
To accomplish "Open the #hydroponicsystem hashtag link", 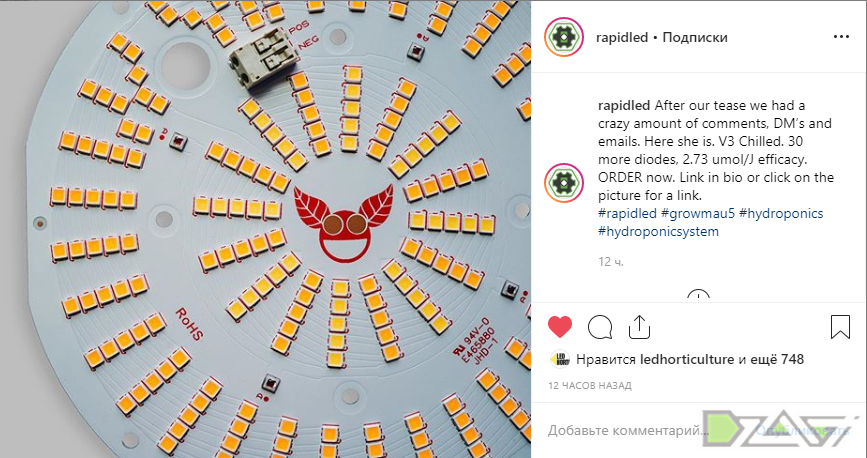I will pyautogui.click(x=659, y=231).
